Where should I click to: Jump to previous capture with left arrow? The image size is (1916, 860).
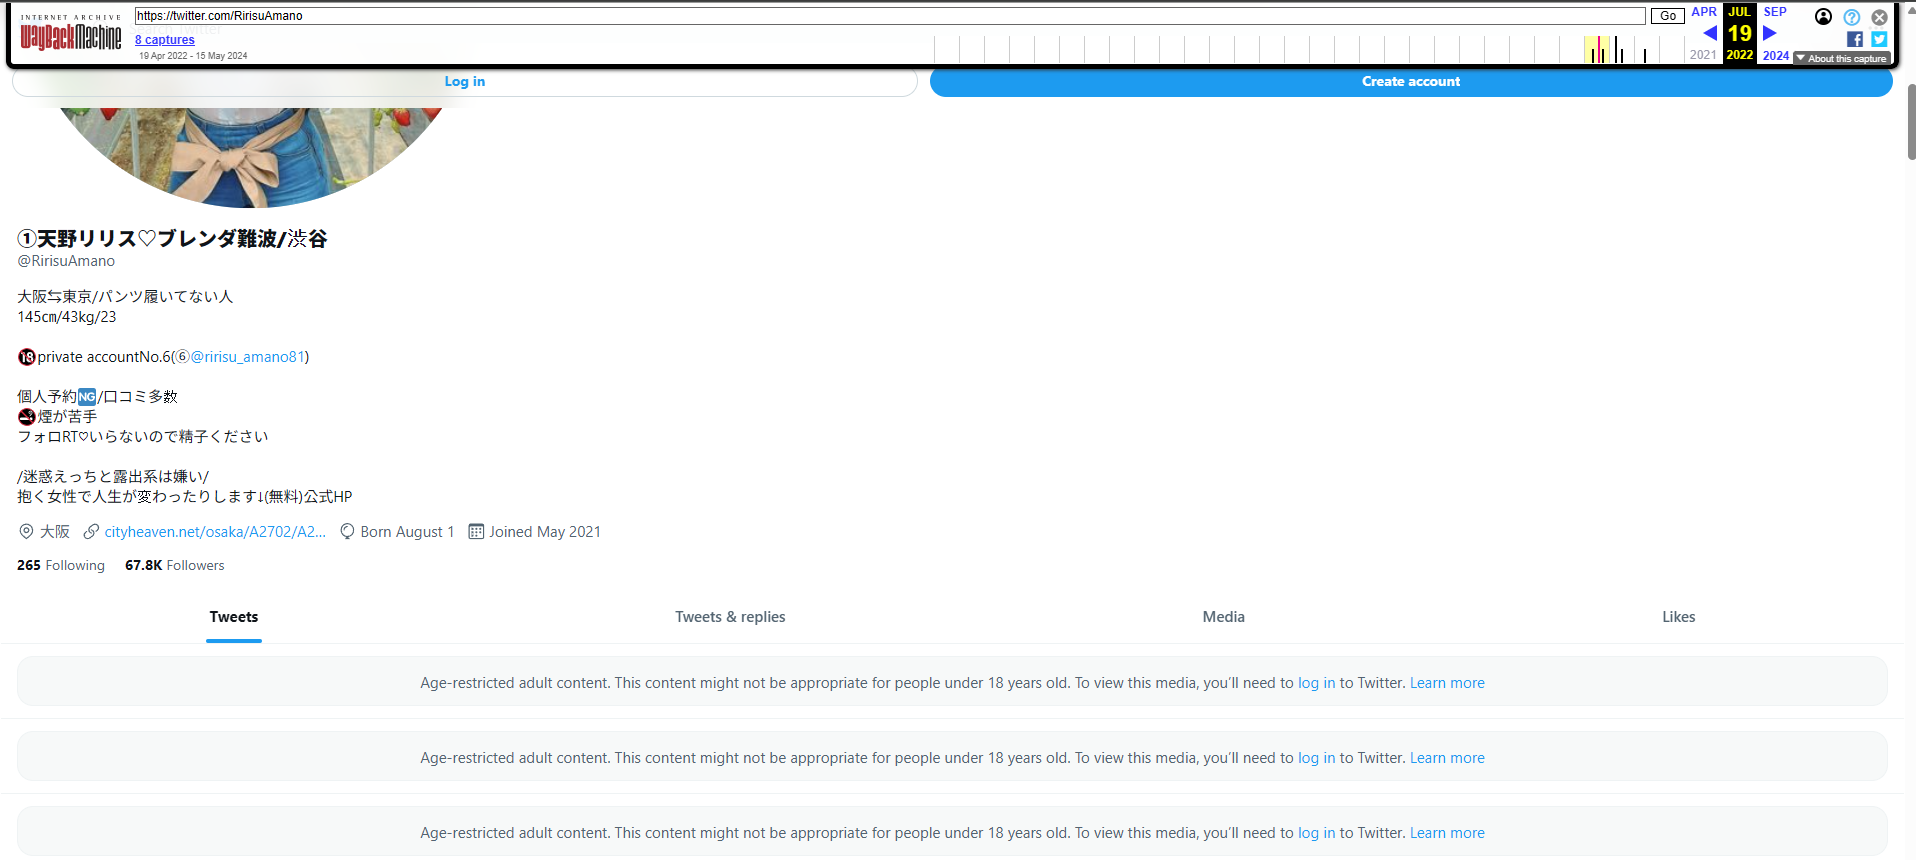(x=1710, y=33)
